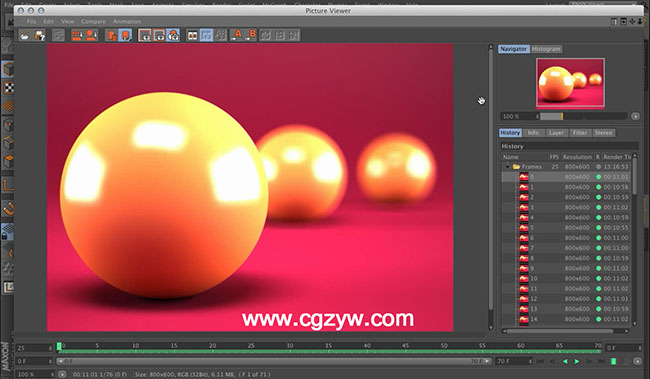
Task: Open the Animation menu
Action: point(127,22)
